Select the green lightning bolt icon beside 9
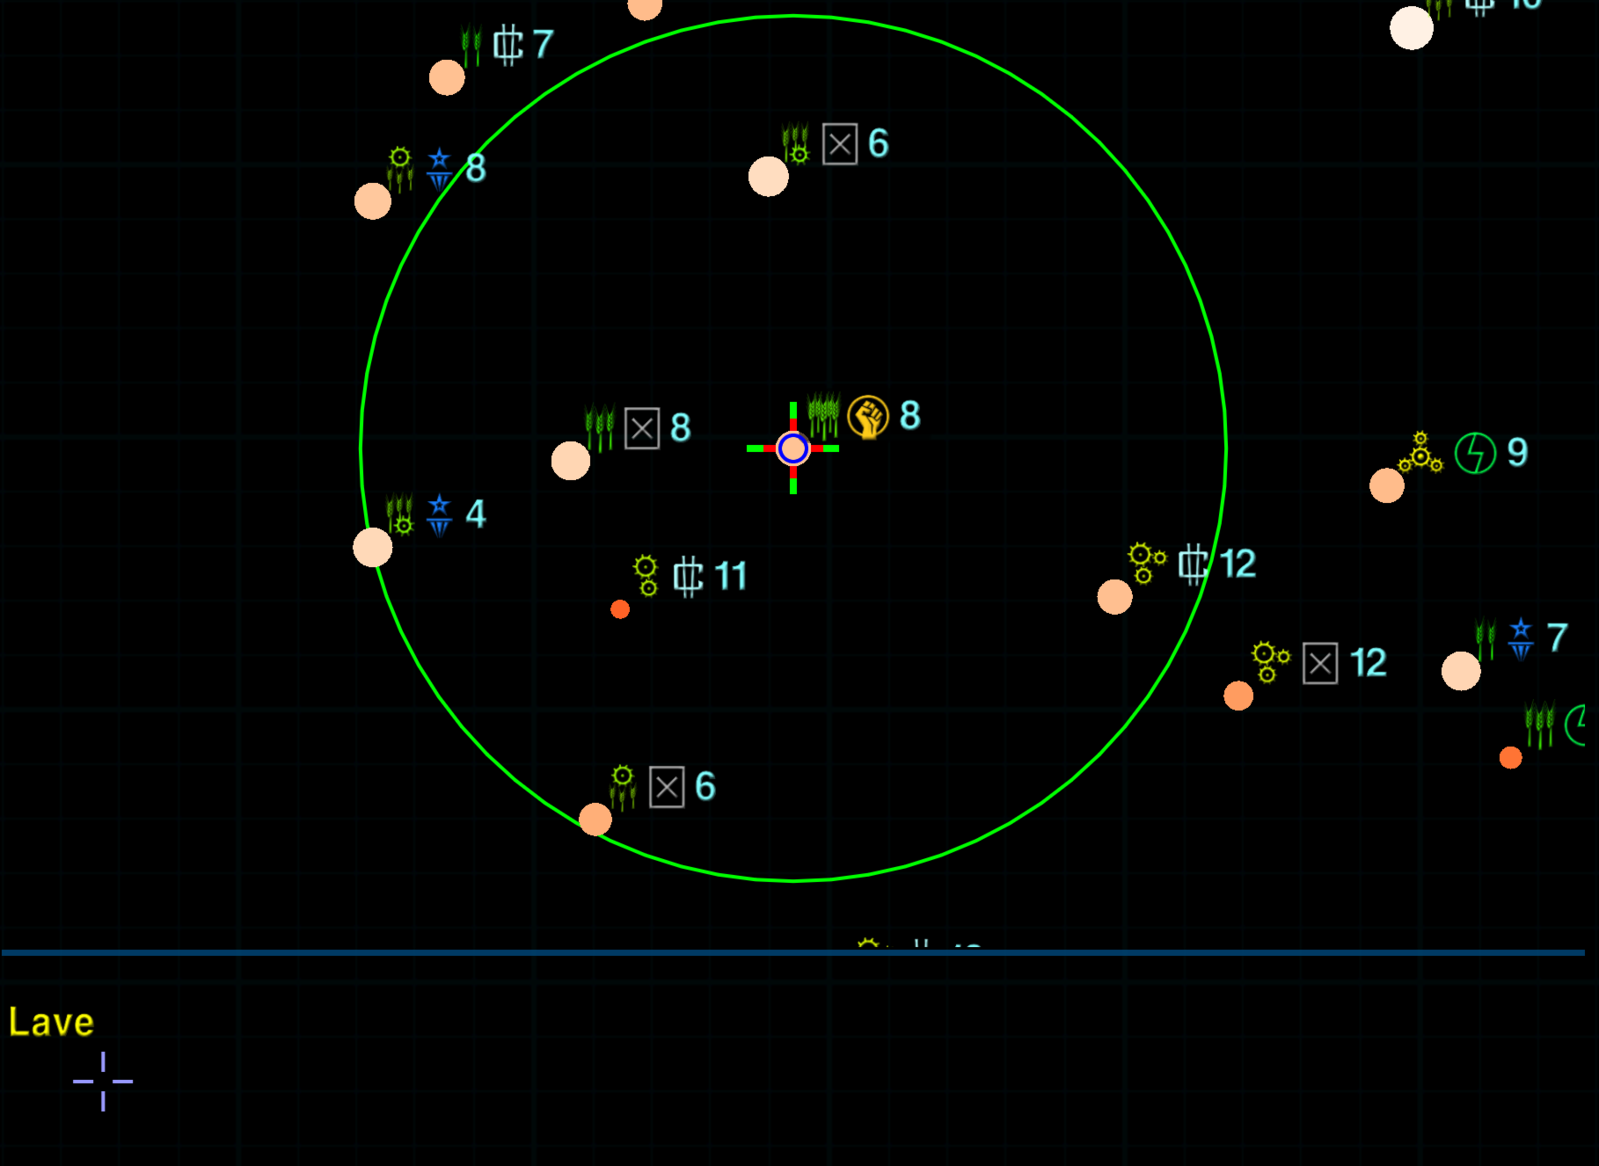This screenshot has height=1166, width=1599. click(x=1474, y=453)
